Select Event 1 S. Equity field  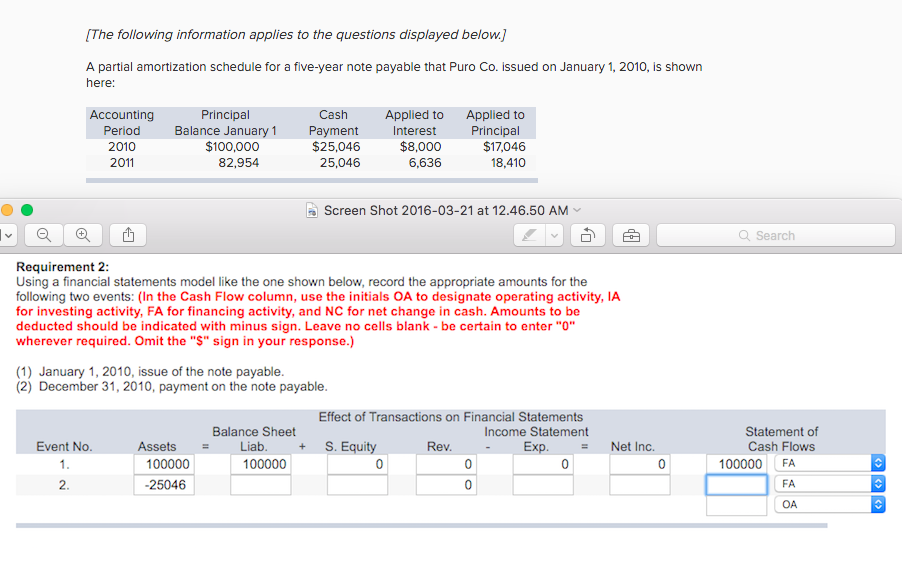pos(357,464)
